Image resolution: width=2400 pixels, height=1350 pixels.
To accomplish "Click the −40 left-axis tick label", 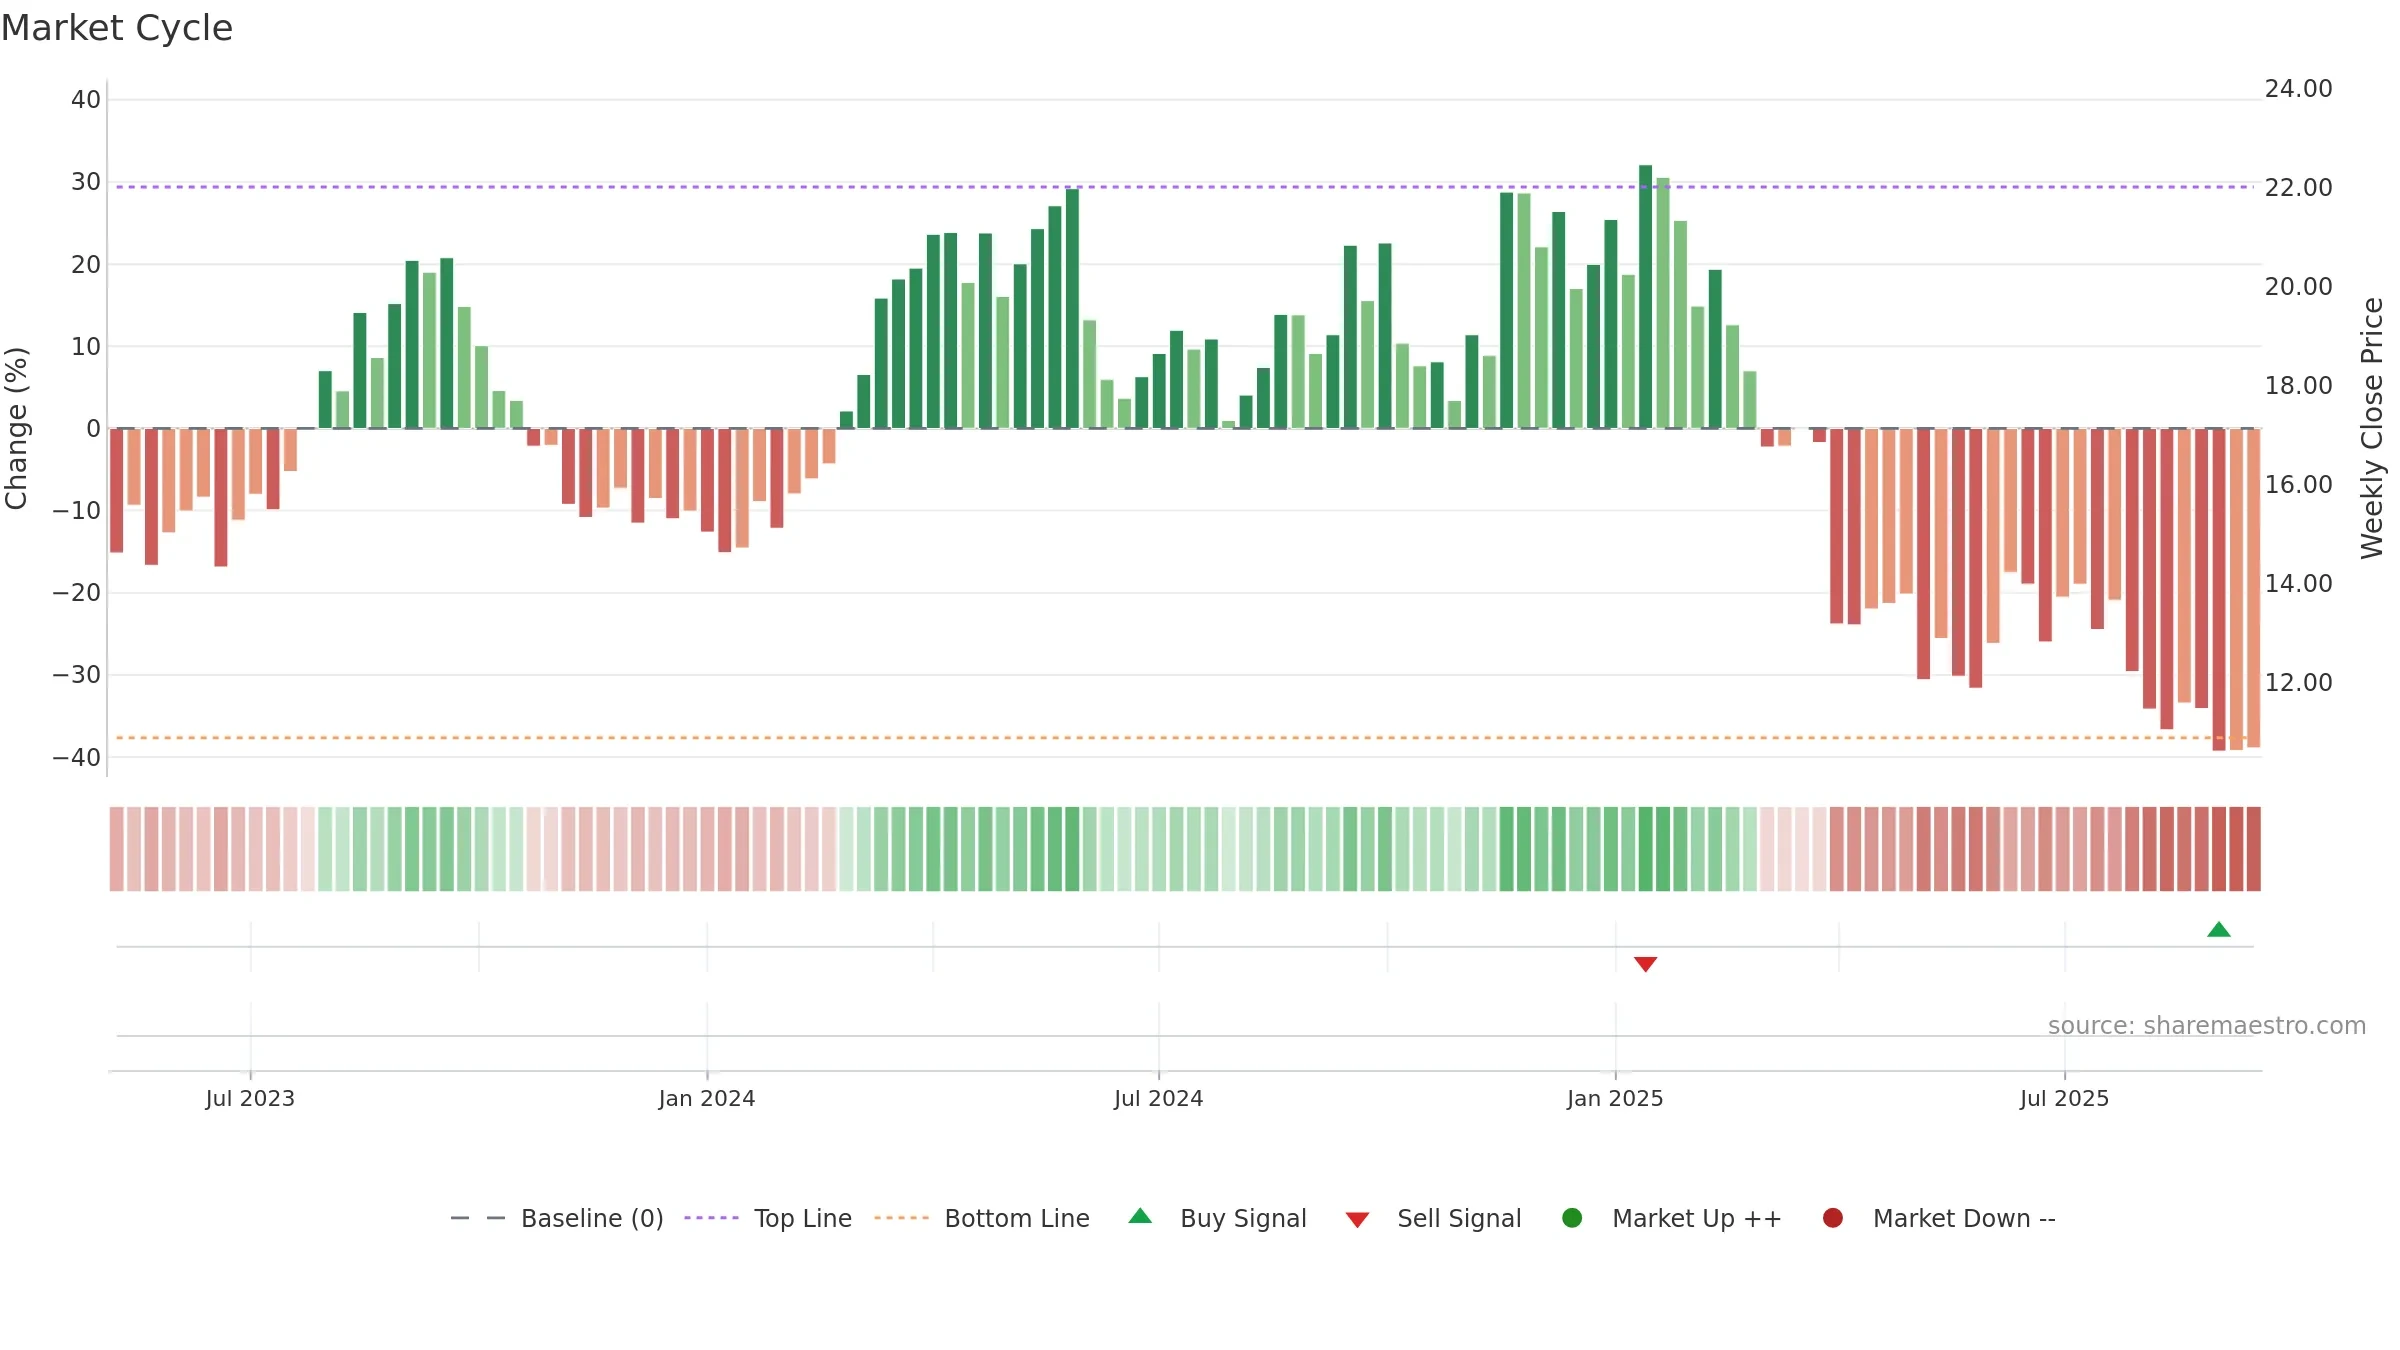I will click(77, 758).
